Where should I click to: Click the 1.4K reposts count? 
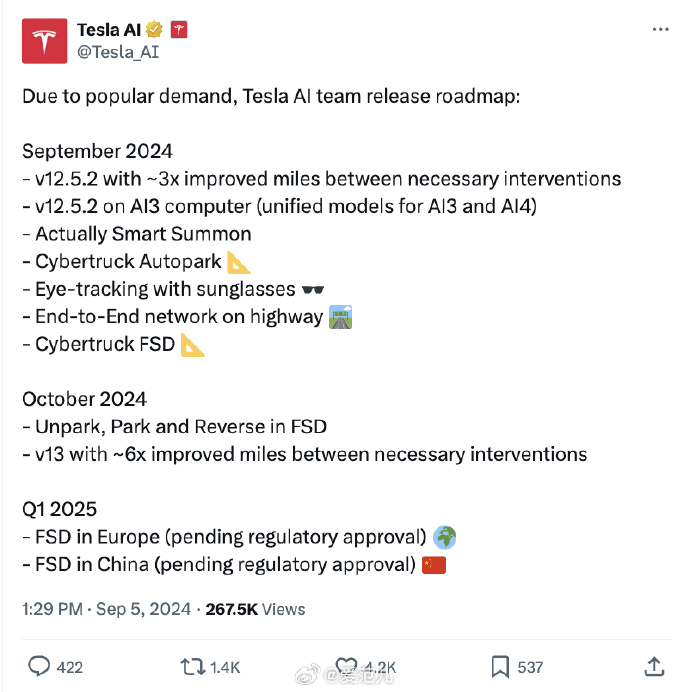pos(225,667)
